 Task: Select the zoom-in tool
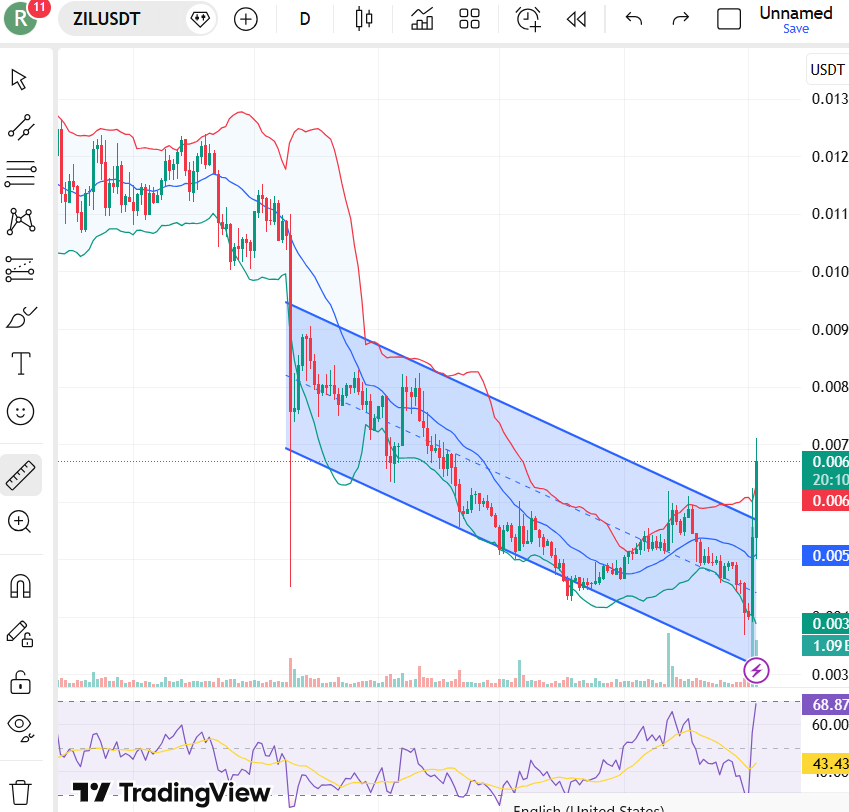(x=20, y=522)
